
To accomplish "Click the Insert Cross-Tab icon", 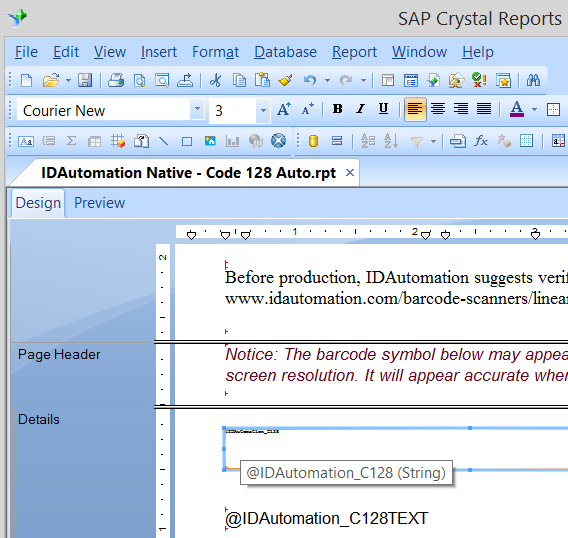I will coord(94,141).
